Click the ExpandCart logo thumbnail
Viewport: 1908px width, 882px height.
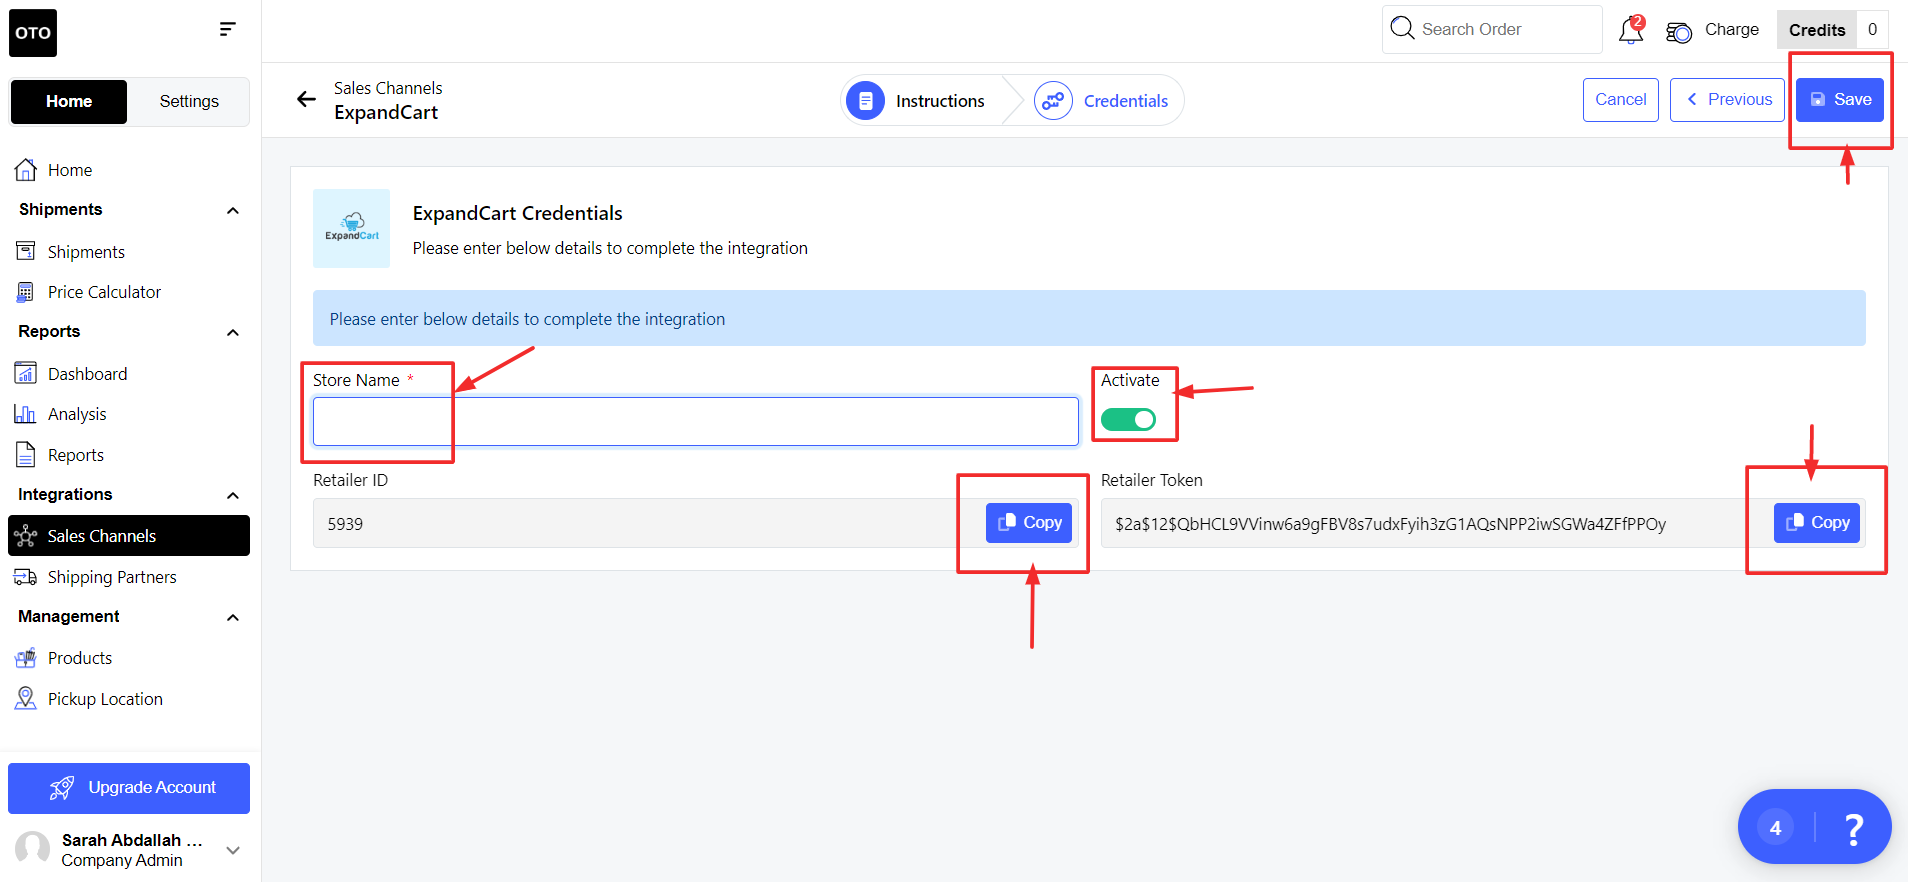point(351,228)
